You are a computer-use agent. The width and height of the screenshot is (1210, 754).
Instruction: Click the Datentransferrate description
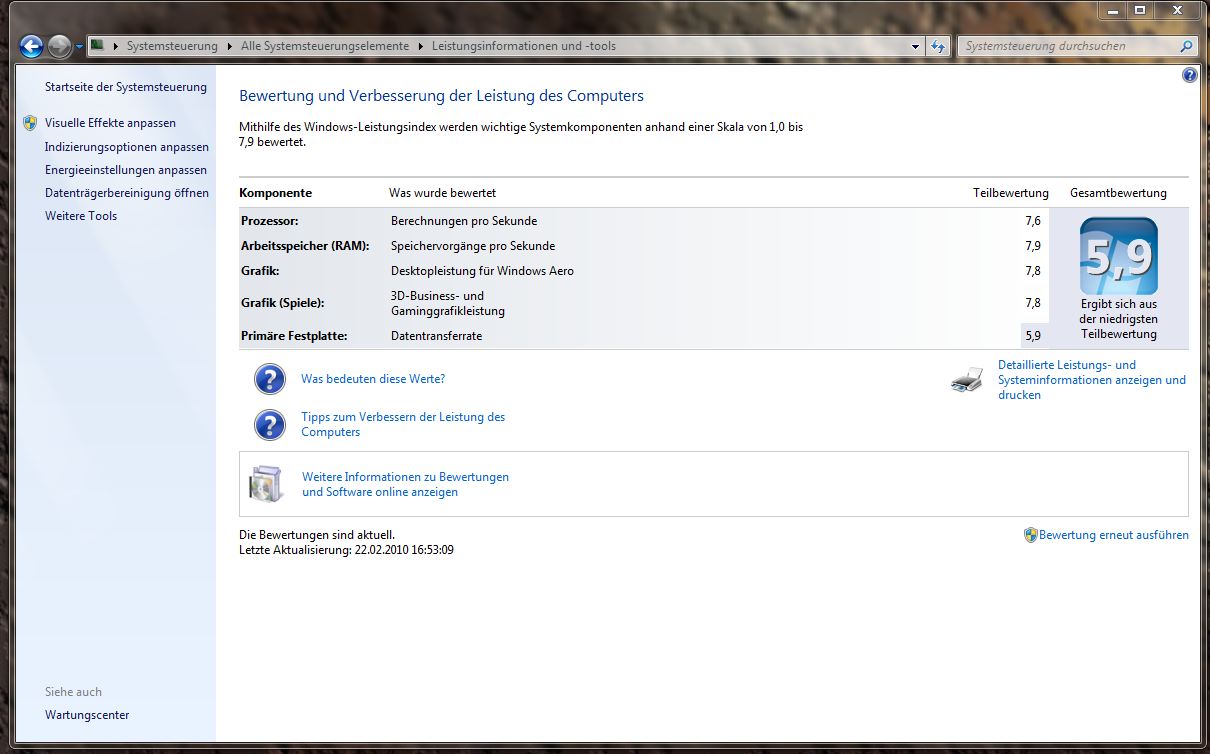click(436, 336)
